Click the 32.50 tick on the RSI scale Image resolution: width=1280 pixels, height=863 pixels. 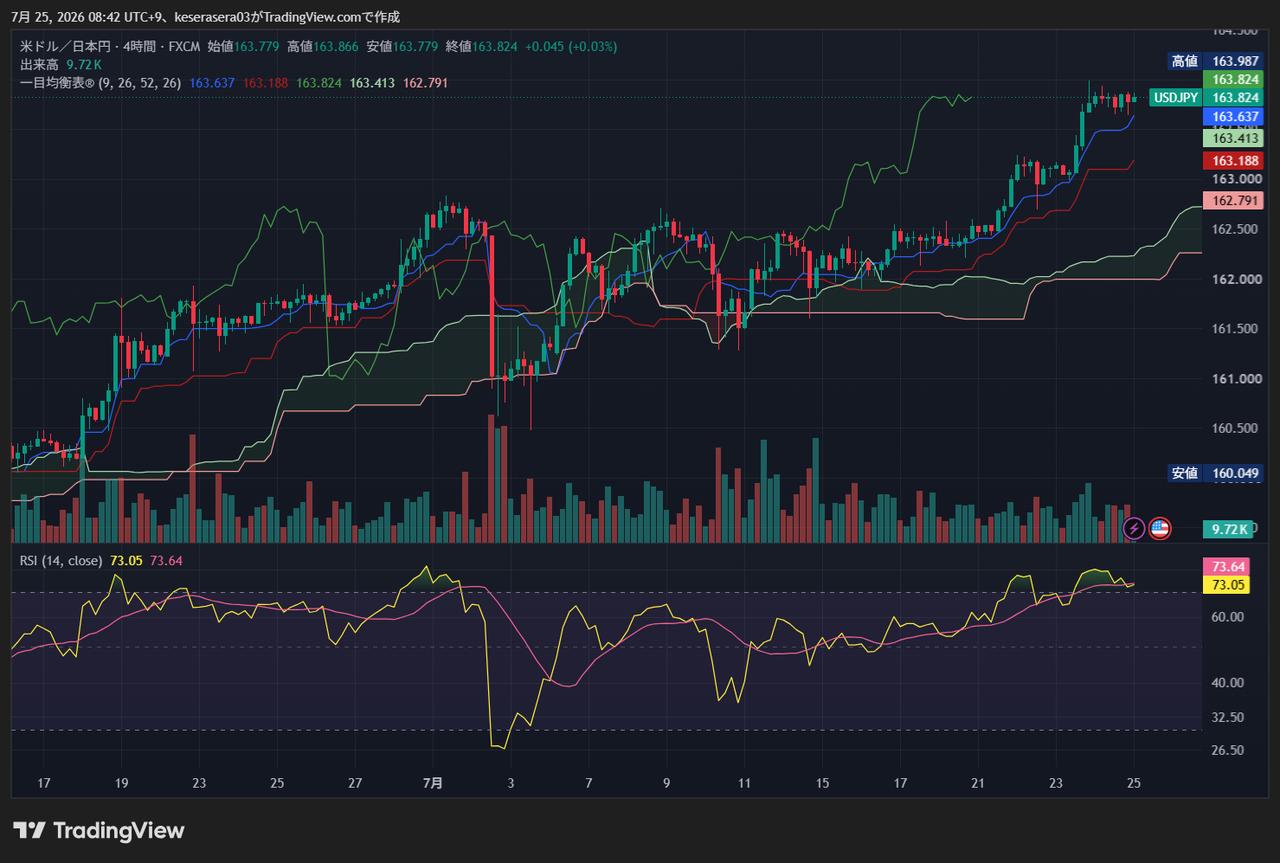tap(1228, 718)
